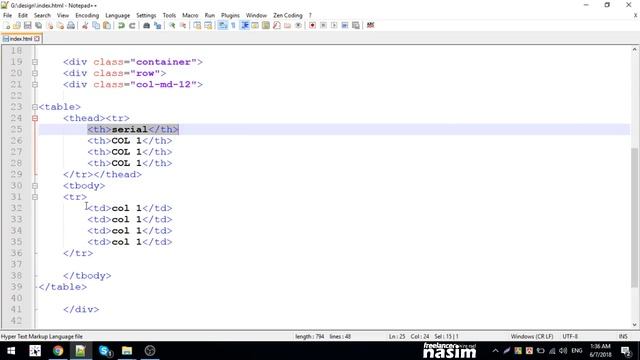Show the Document Map panel icon
640x360 pixels.
(x=266, y=25)
